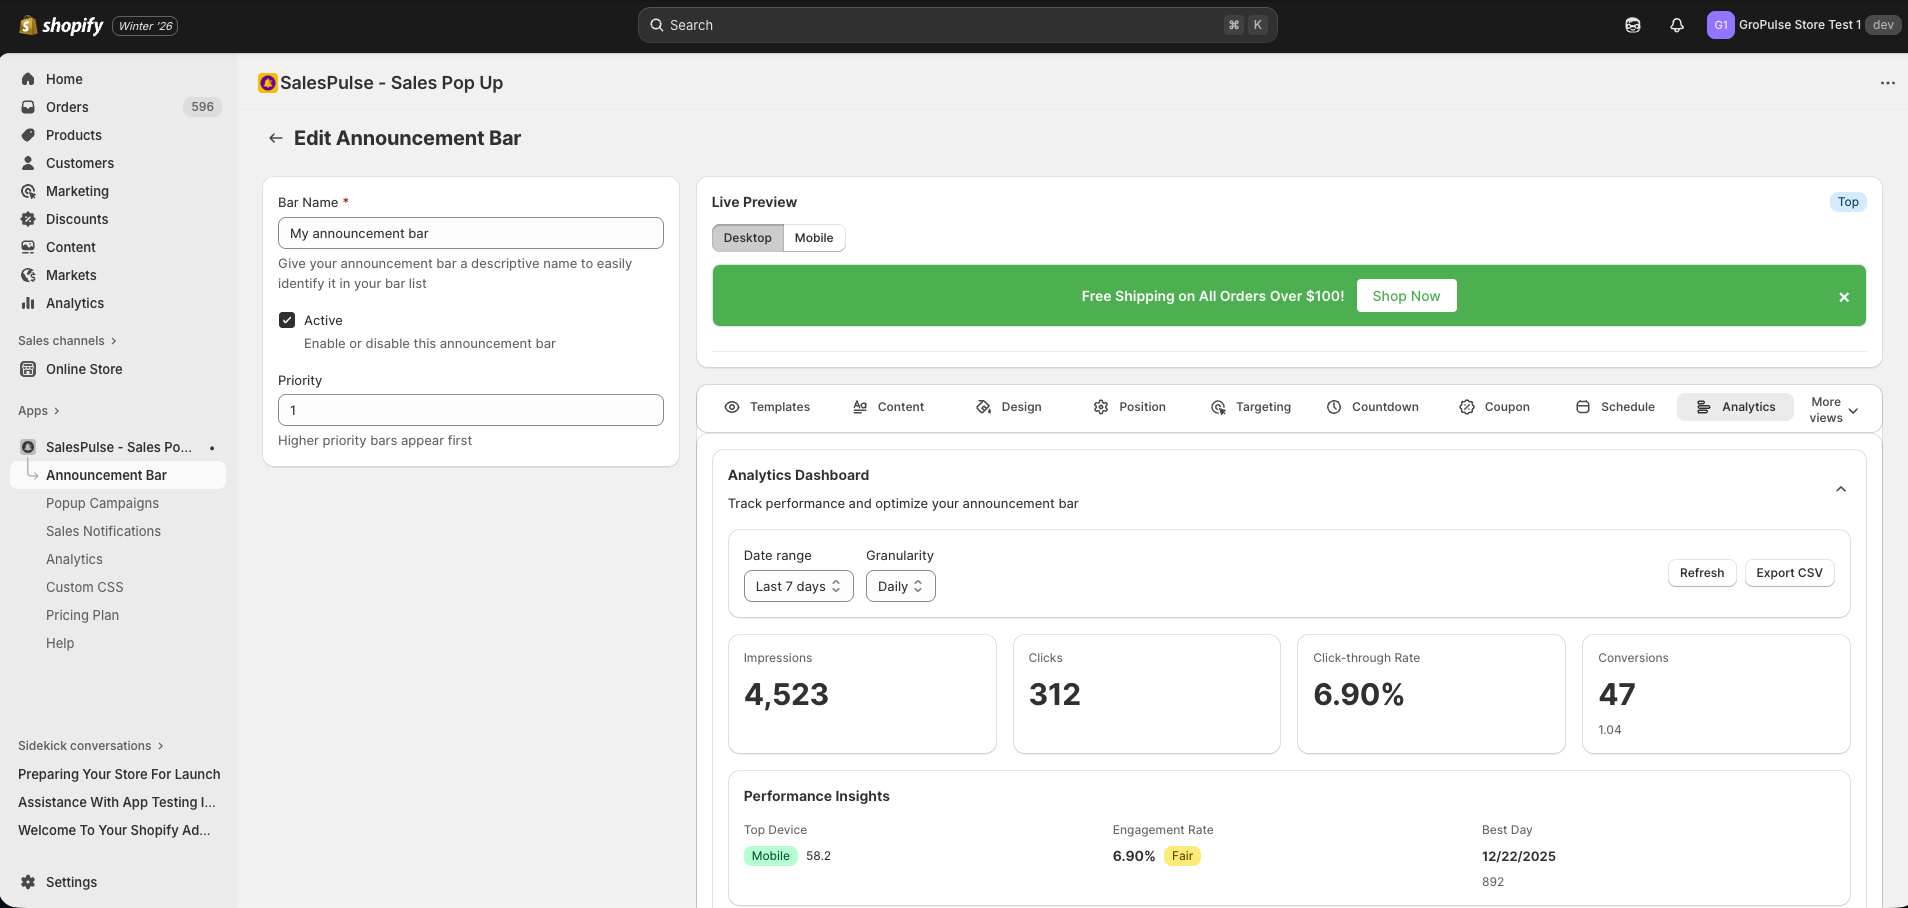Click the Priority input field
The width and height of the screenshot is (1908, 908).
coord(470,410)
